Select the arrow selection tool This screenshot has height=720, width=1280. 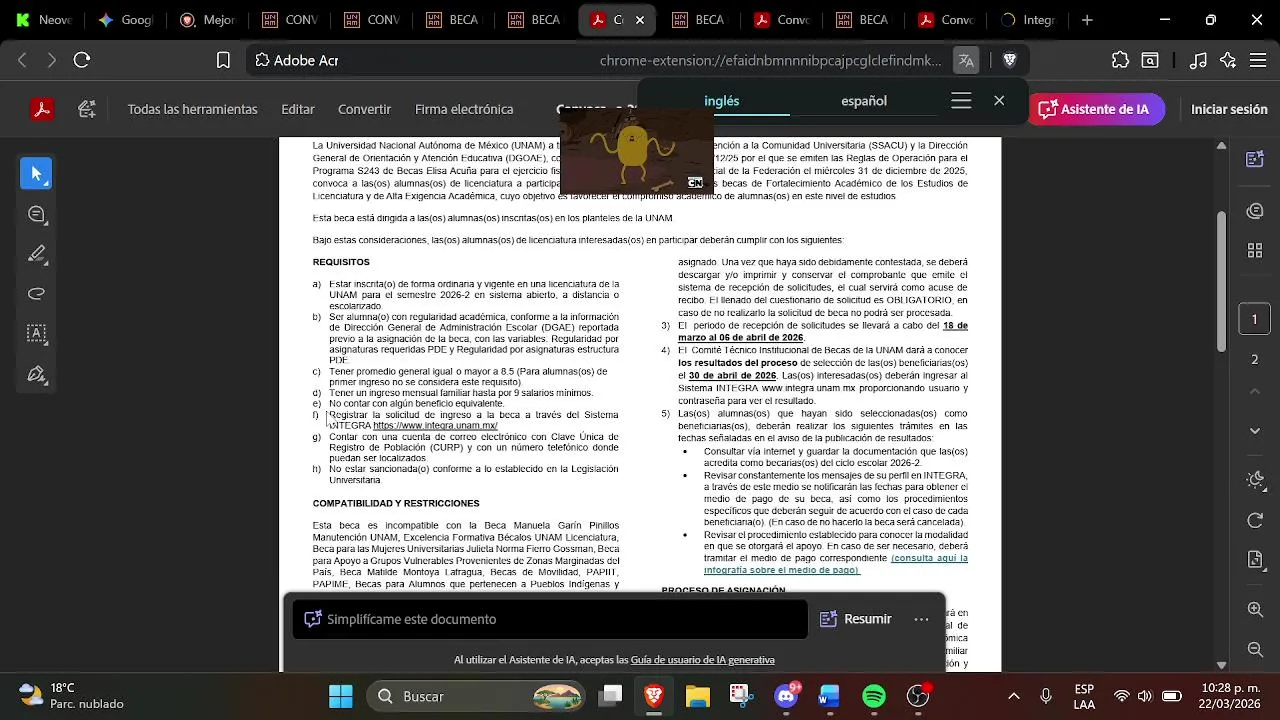point(36,174)
